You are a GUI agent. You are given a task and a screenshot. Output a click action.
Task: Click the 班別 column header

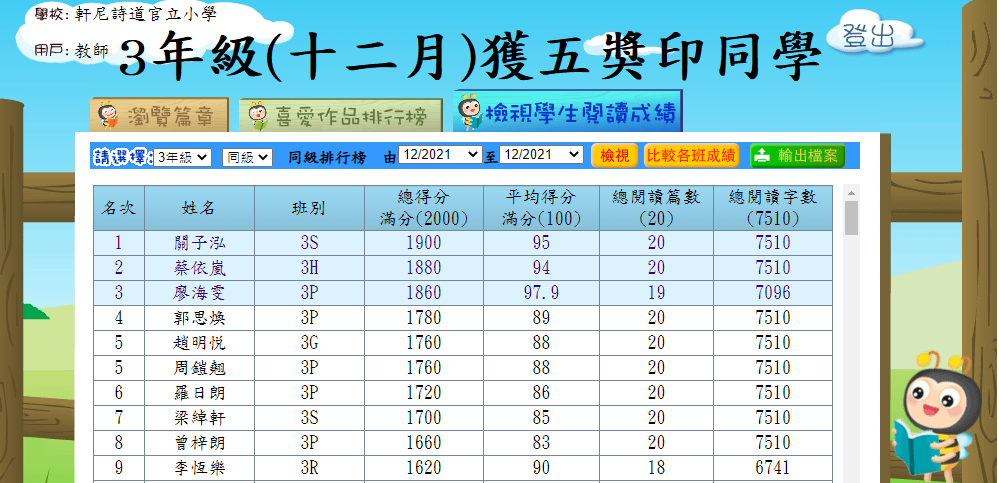pyautogui.click(x=309, y=208)
